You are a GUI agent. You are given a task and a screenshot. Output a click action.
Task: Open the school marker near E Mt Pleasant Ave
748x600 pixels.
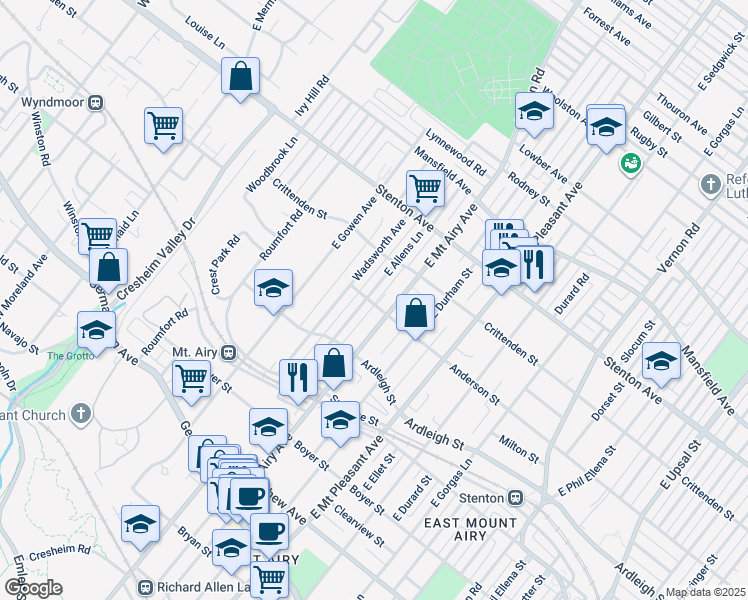pyautogui.click(x=340, y=420)
